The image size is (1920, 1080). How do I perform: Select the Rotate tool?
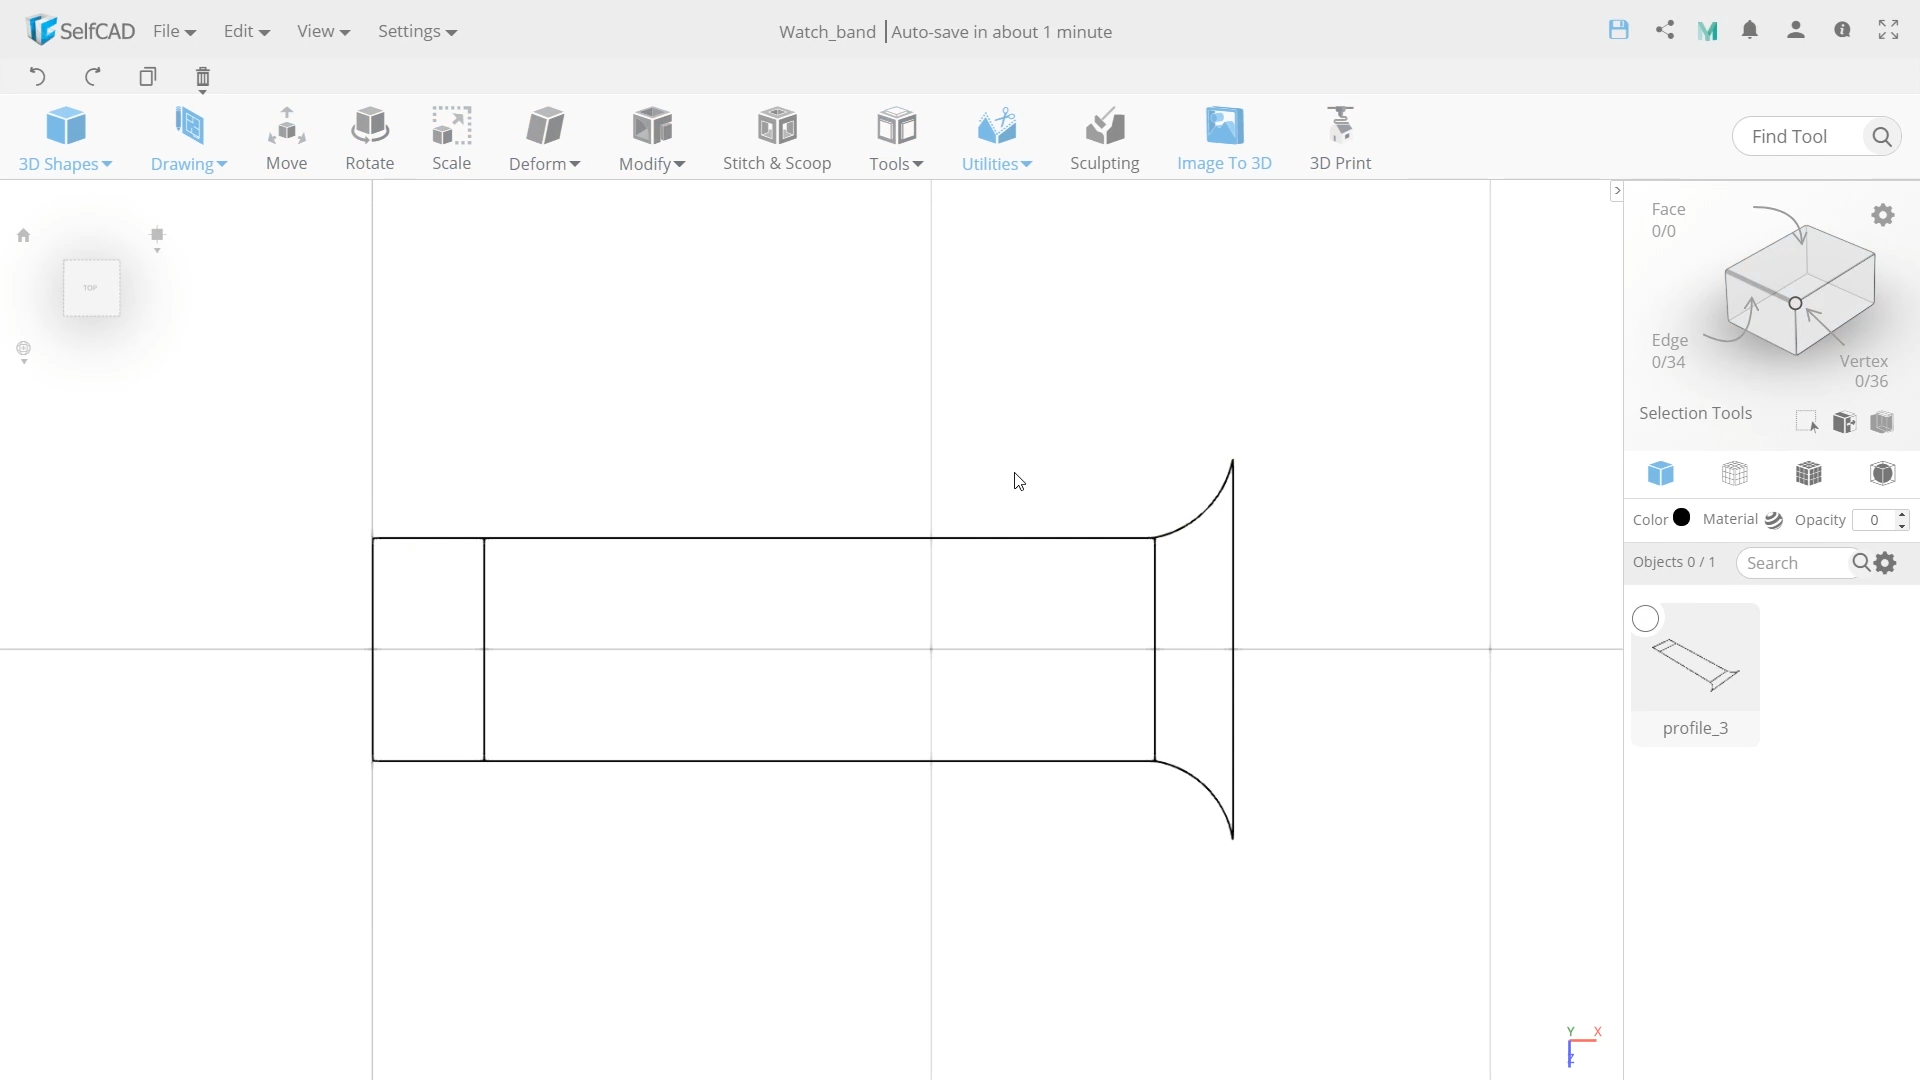click(369, 138)
